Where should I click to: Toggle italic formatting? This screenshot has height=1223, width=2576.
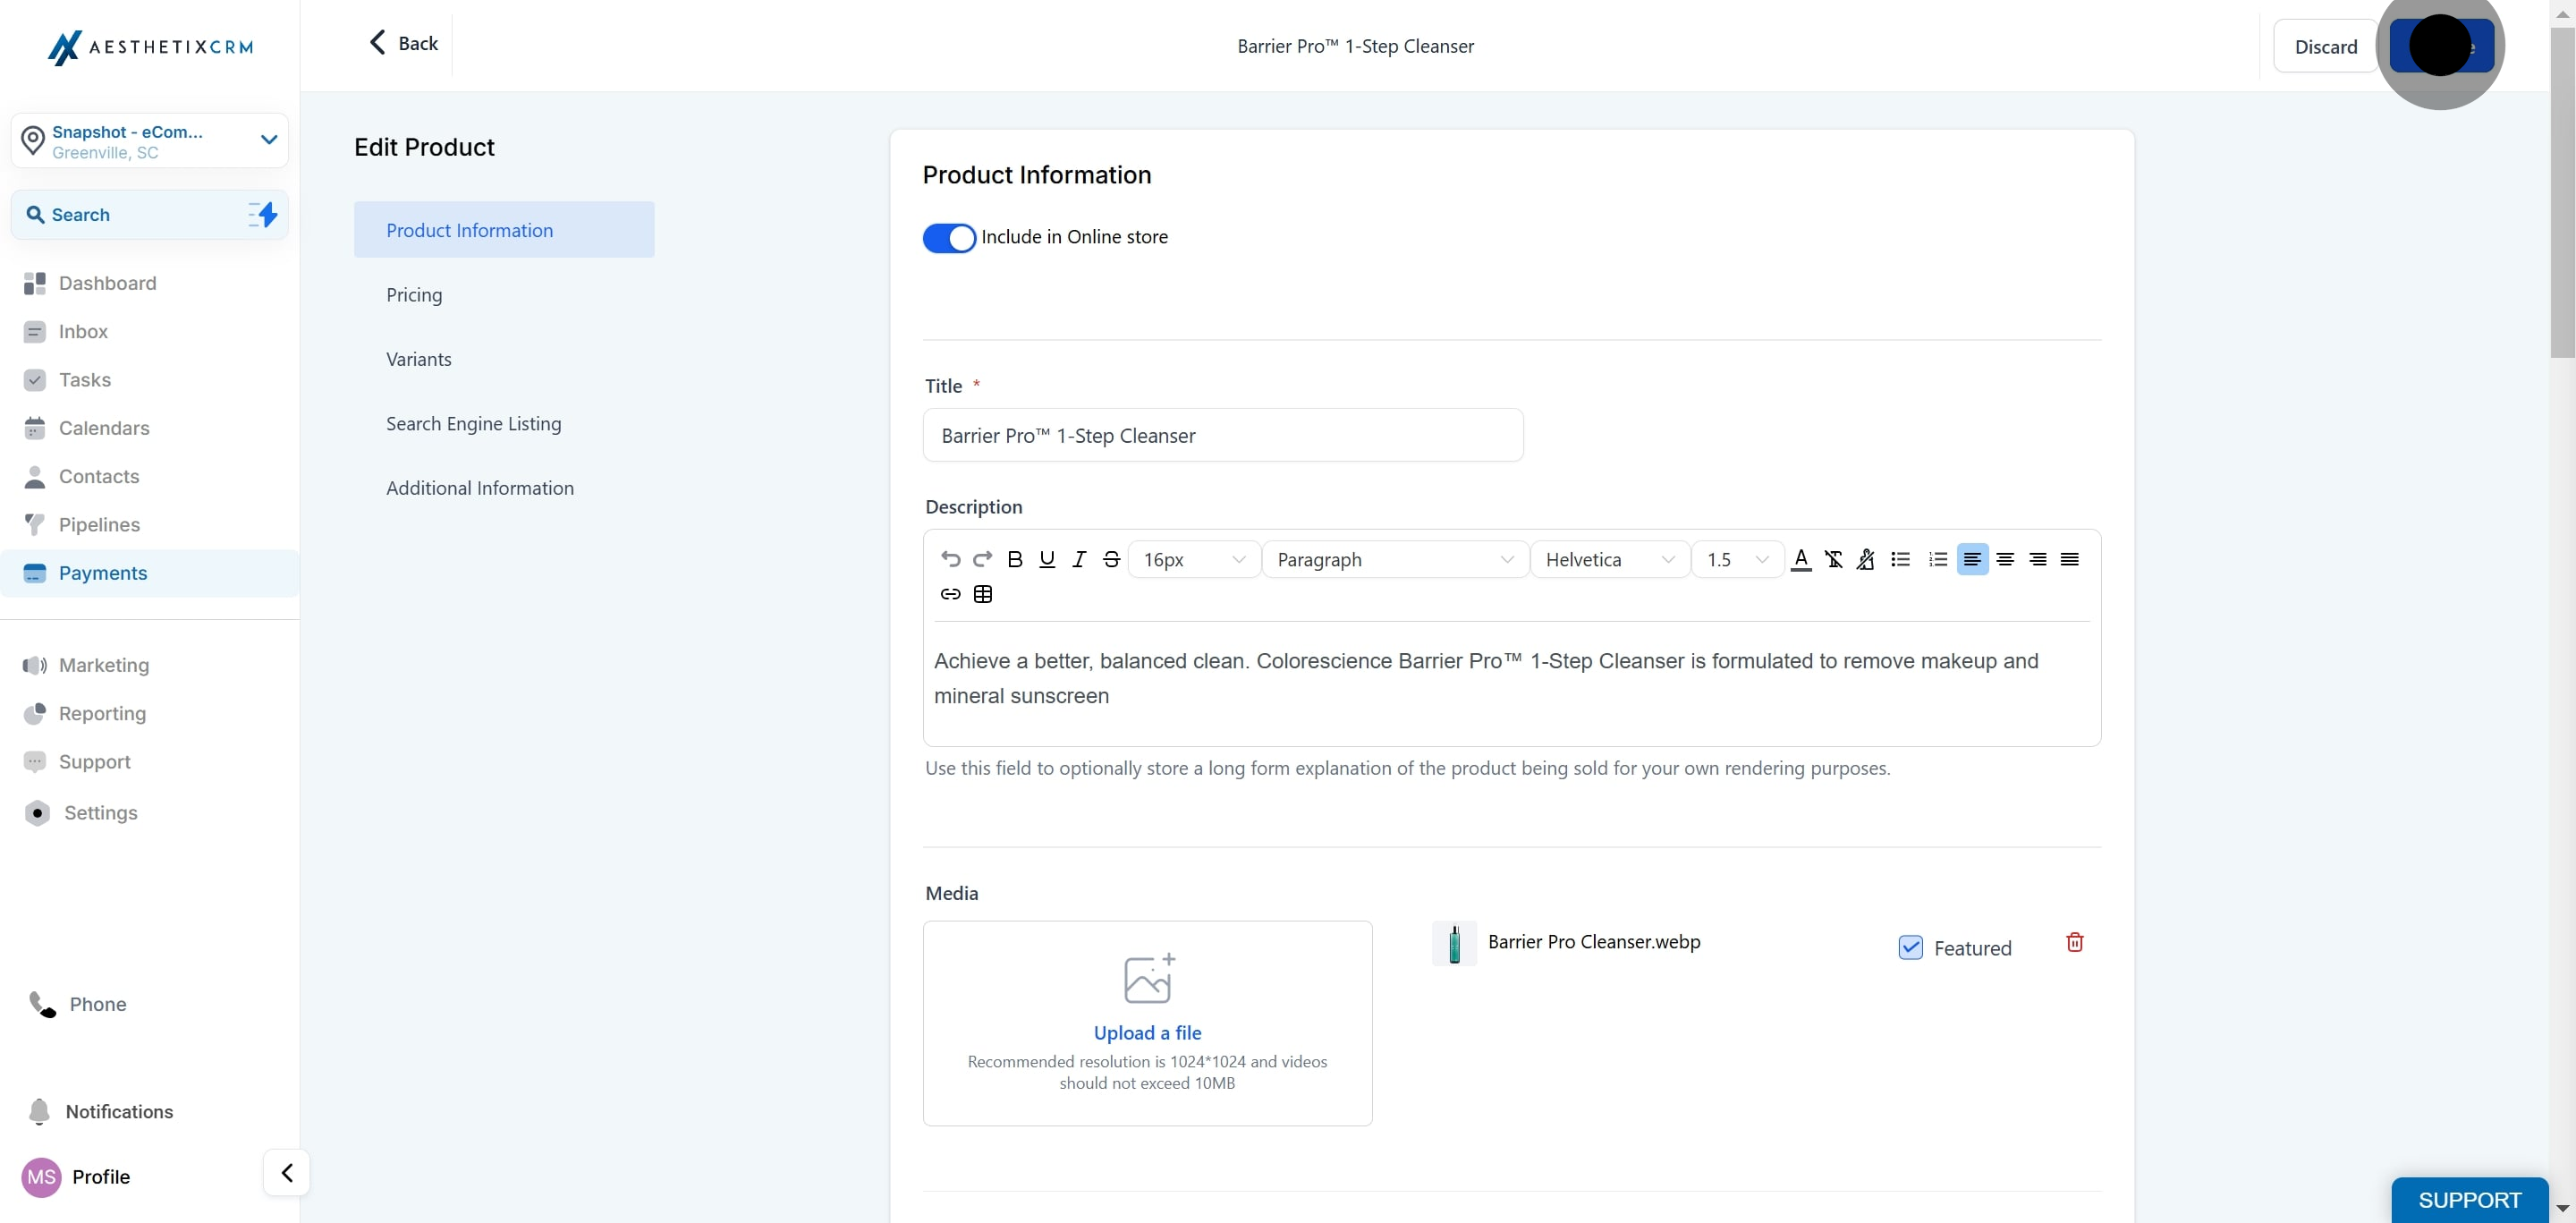[x=1079, y=559]
